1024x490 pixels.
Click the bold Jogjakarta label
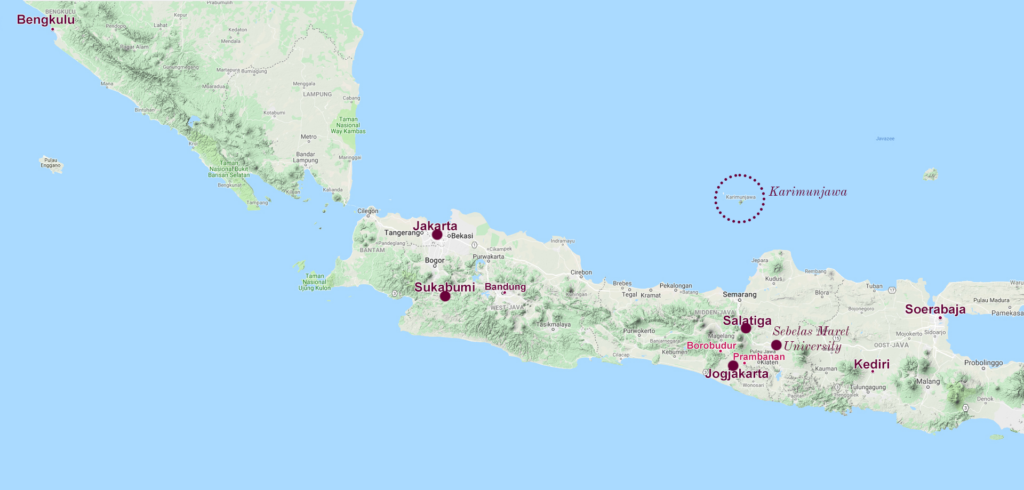point(737,374)
